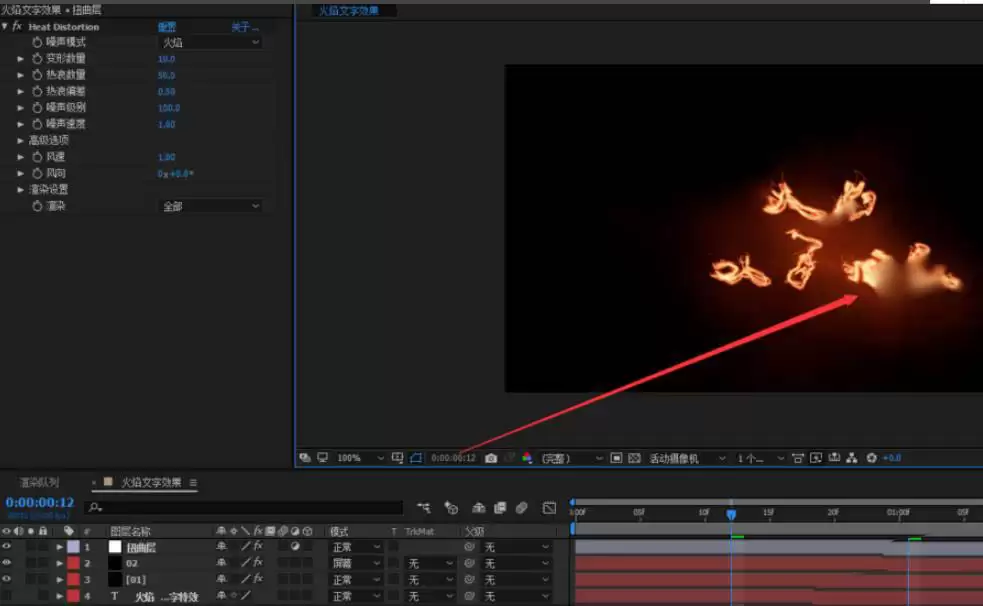Select the 火焰文字效果 composition viewer tab
Screen dimensions: 983x606
pos(349,11)
